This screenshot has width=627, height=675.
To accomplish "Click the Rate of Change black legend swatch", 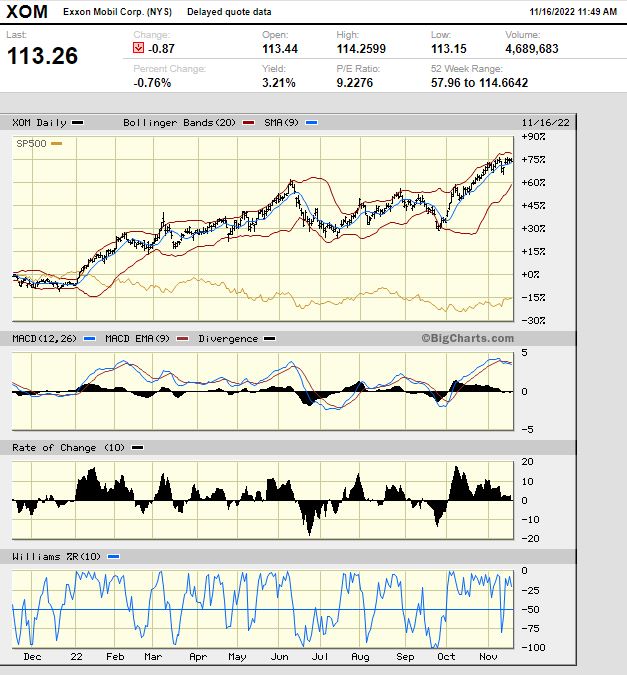I will coord(137,448).
